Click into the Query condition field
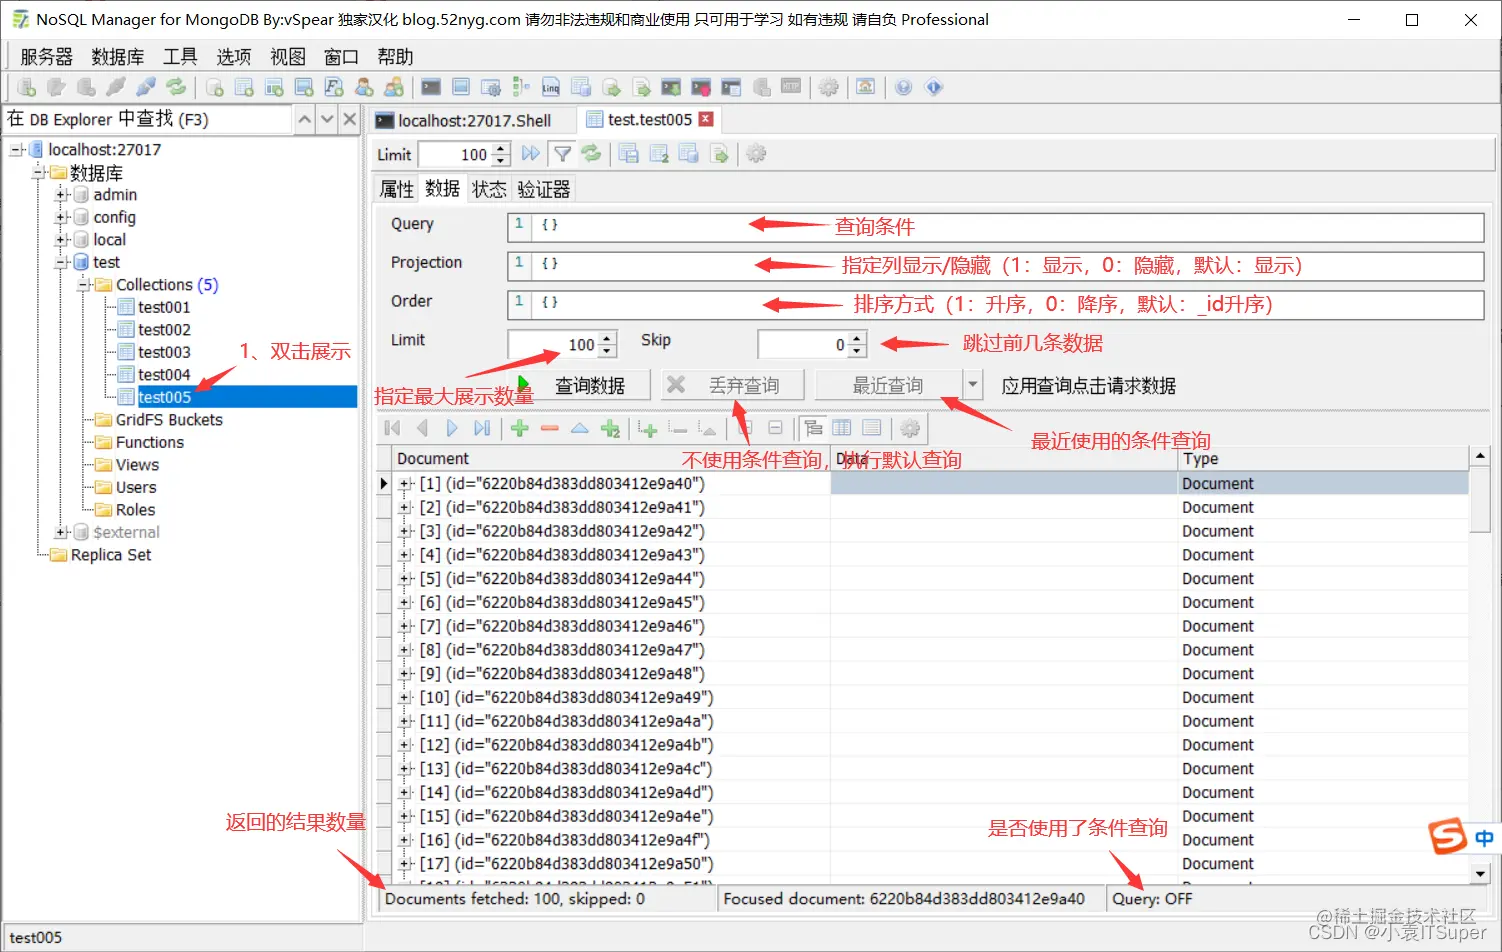1502x952 pixels. pos(995,227)
